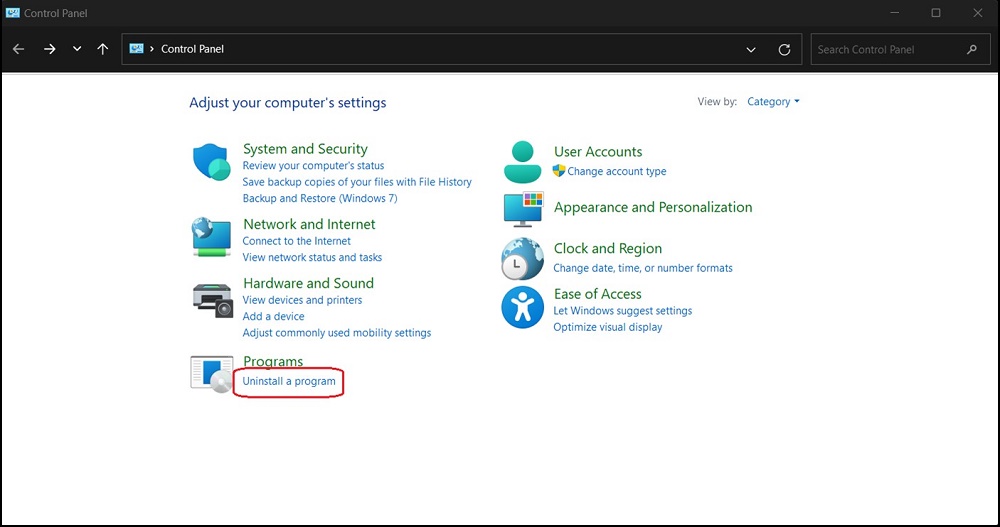Click the Control Panel breadcrumb in address bar
Viewport: 1000px width, 527px height.
pos(192,48)
